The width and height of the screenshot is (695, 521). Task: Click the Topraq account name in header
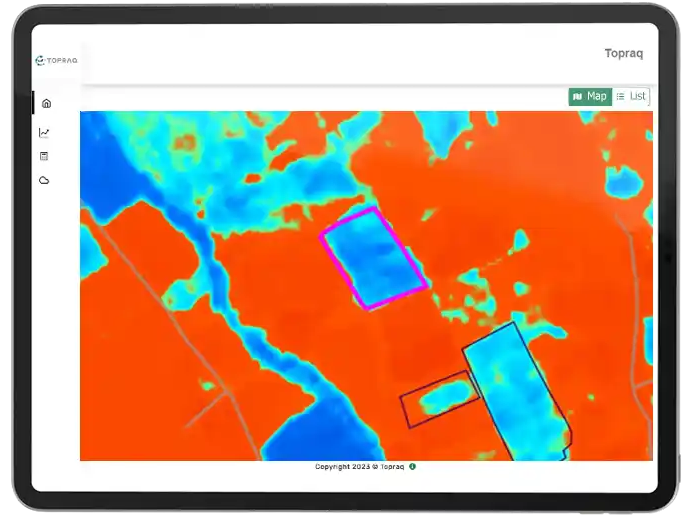[x=624, y=53]
